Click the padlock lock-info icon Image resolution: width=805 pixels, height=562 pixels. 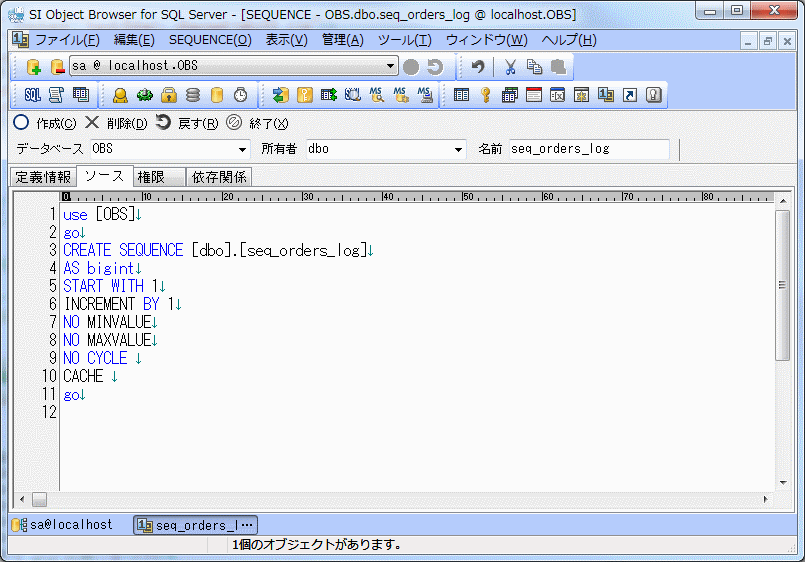click(x=169, y=95)
